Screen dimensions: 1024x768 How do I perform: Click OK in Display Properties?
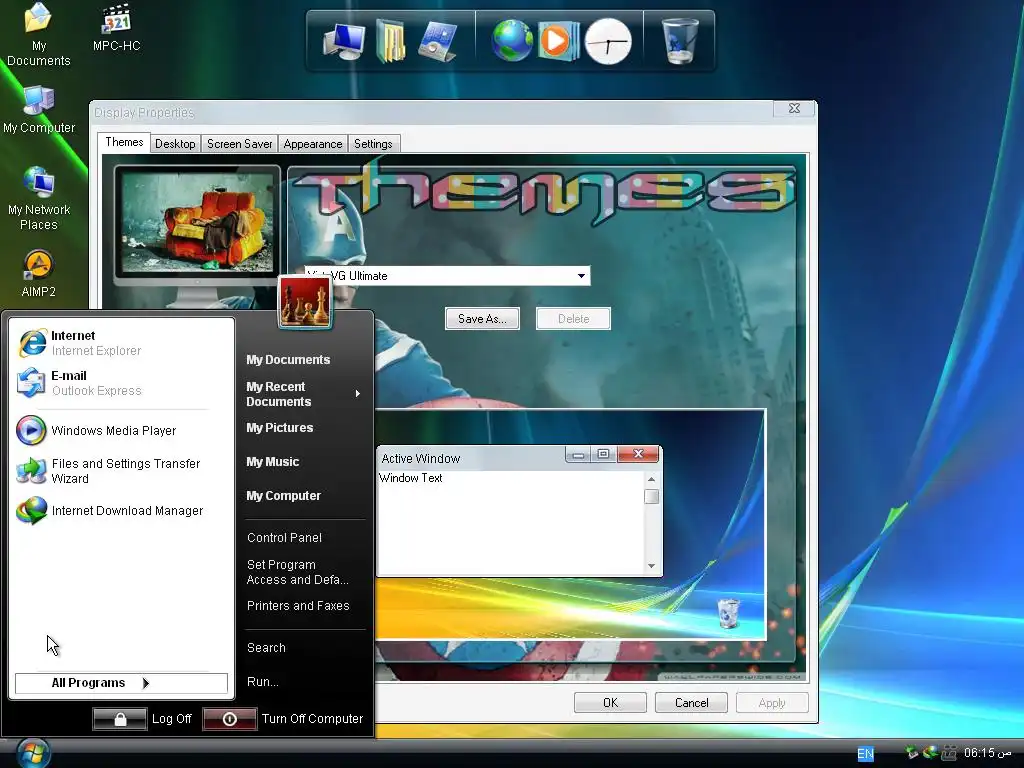[x=610, y=703]
